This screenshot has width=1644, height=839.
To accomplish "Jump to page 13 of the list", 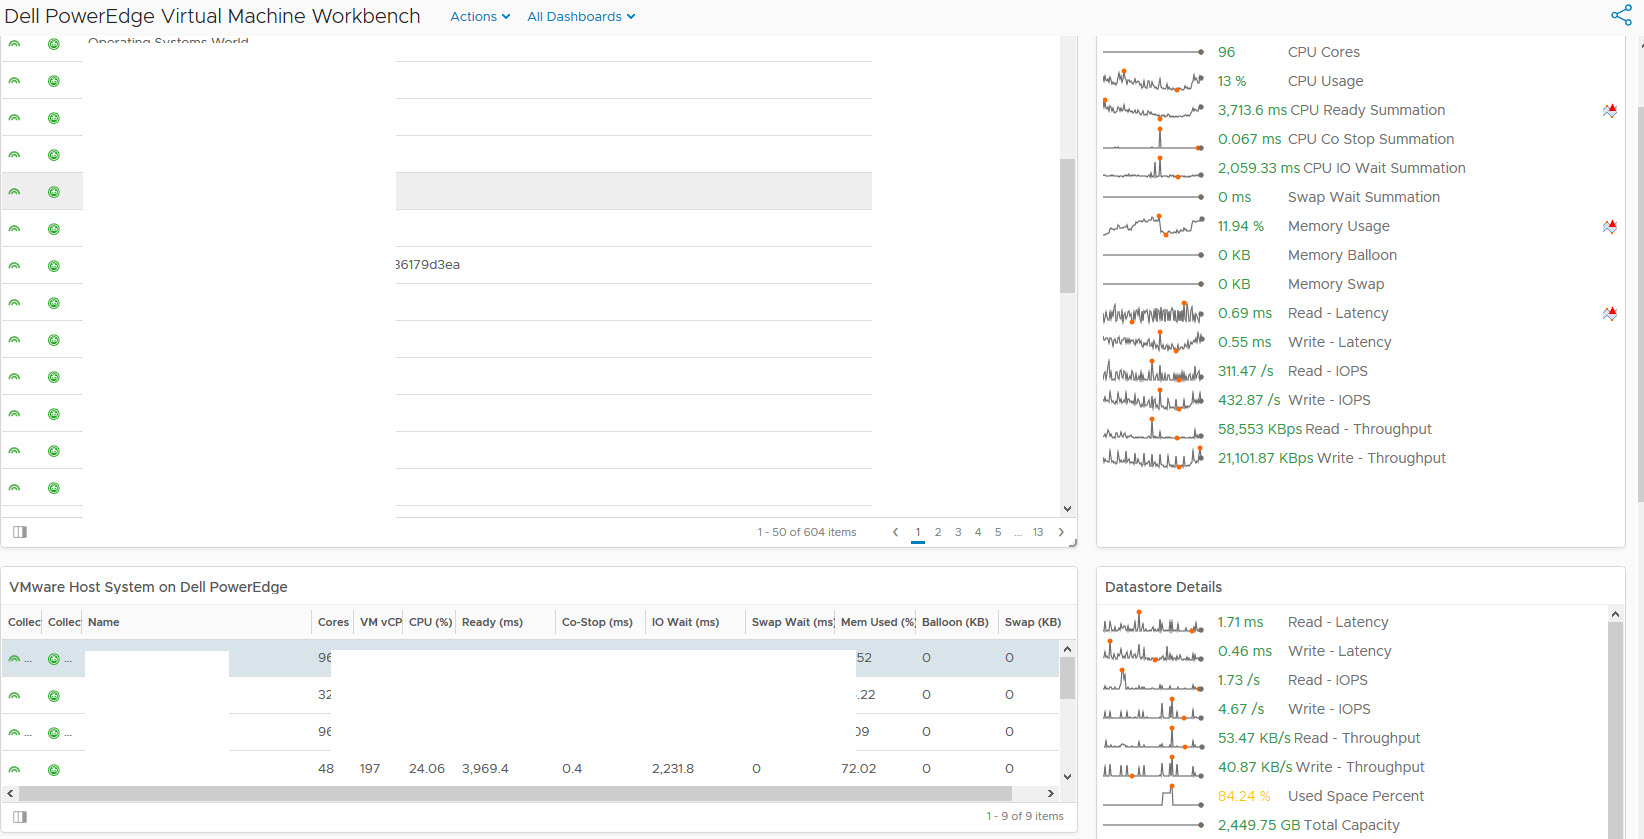I will point(1038,532).
